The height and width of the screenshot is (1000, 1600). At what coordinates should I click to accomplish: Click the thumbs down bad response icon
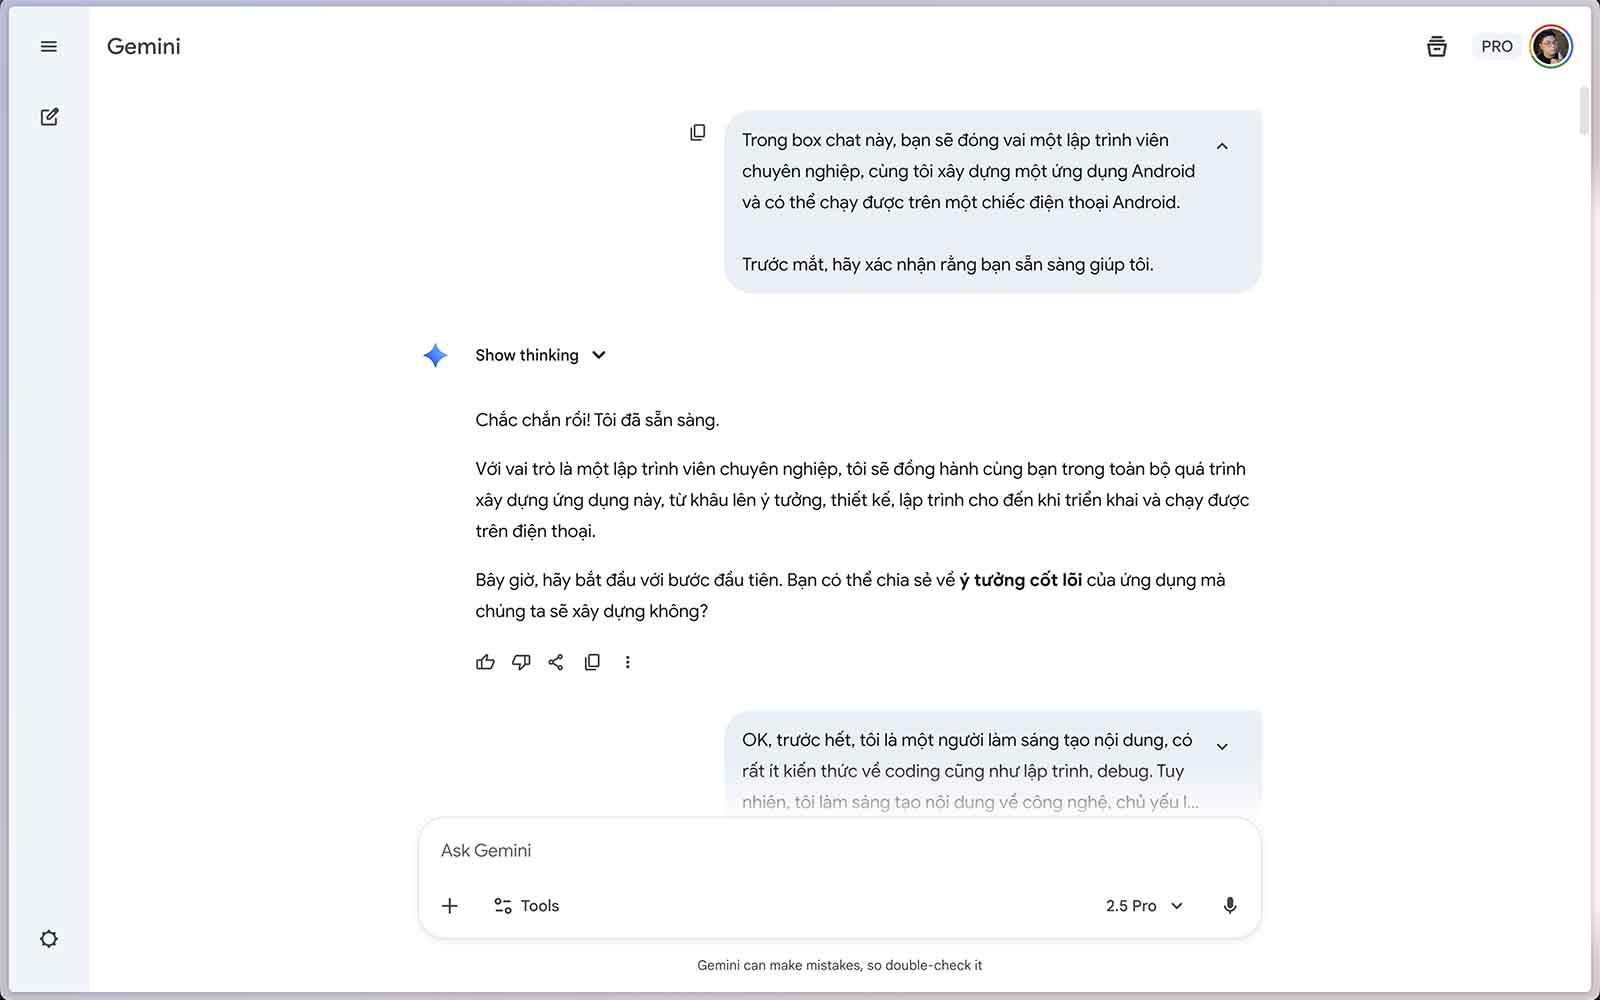521,662
